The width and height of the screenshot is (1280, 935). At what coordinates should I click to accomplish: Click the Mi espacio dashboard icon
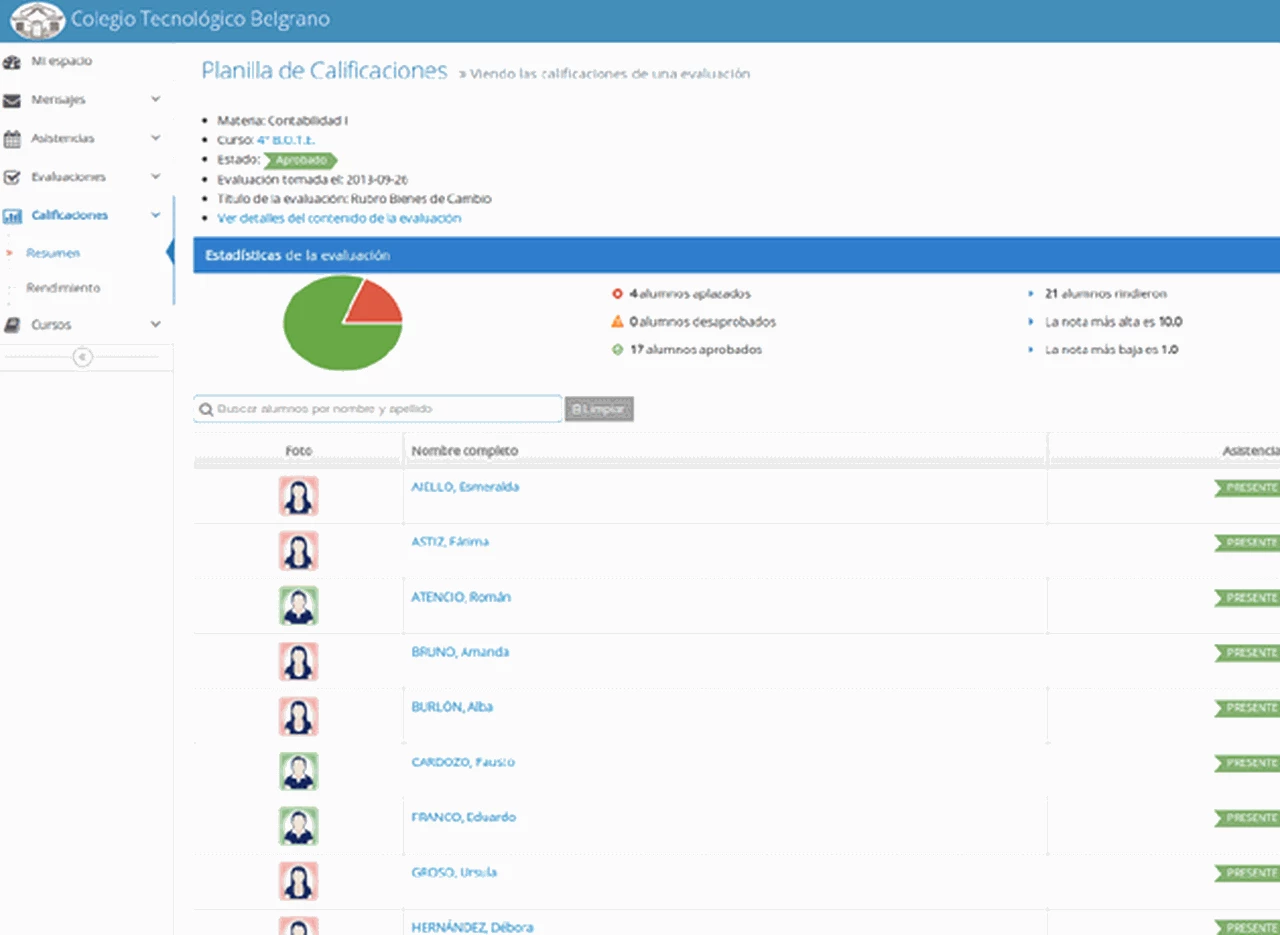tap(12, 62)
